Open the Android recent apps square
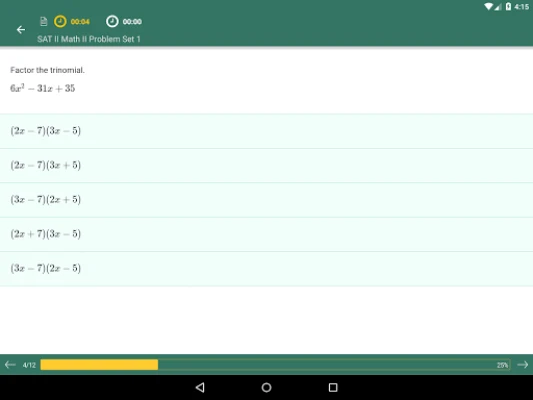533x400 pixels. click(x=333, y=387)
